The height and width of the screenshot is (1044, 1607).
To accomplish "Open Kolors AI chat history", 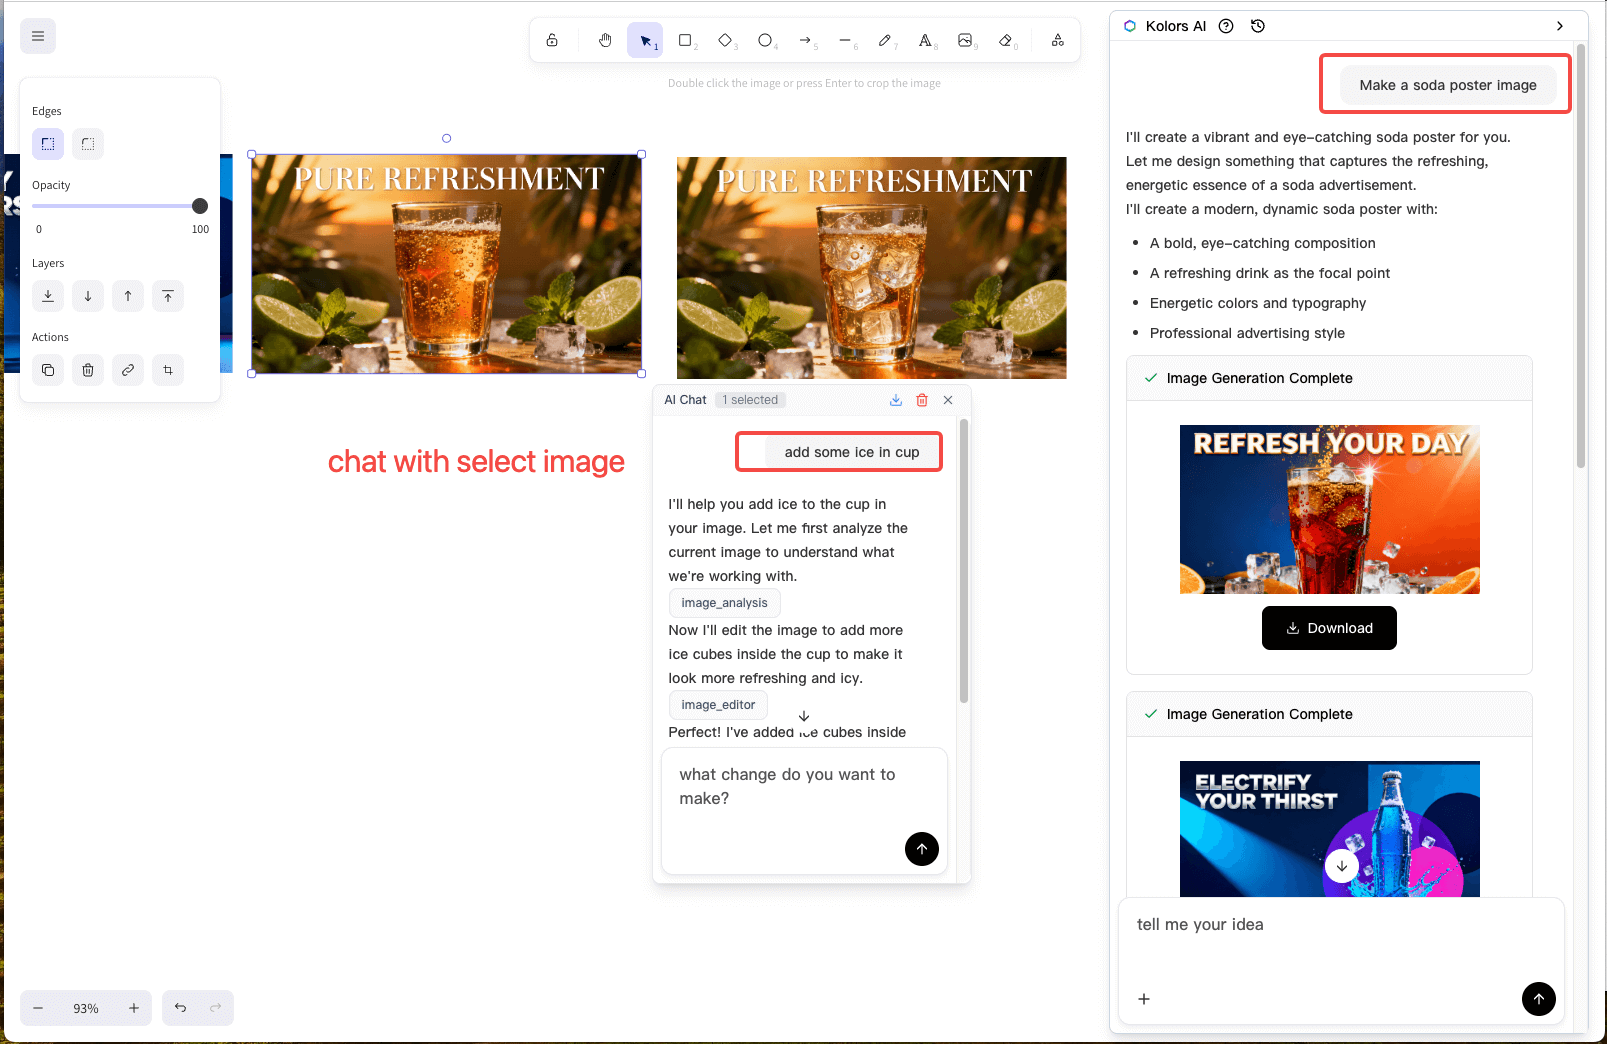I will tap(1258, 26).
